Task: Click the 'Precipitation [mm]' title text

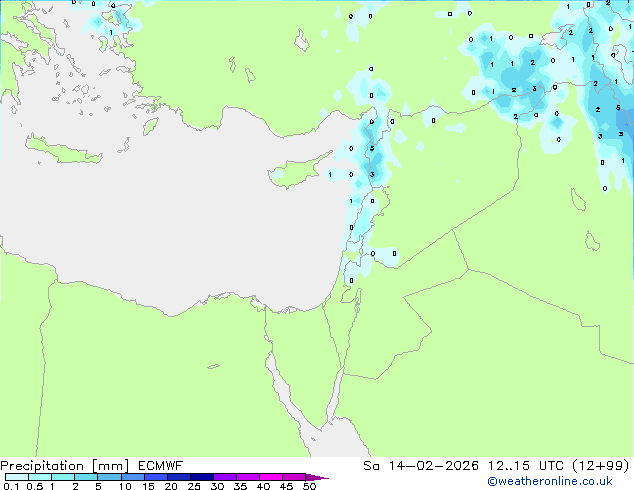Action: pyautogui.click(x=64, y=466)
